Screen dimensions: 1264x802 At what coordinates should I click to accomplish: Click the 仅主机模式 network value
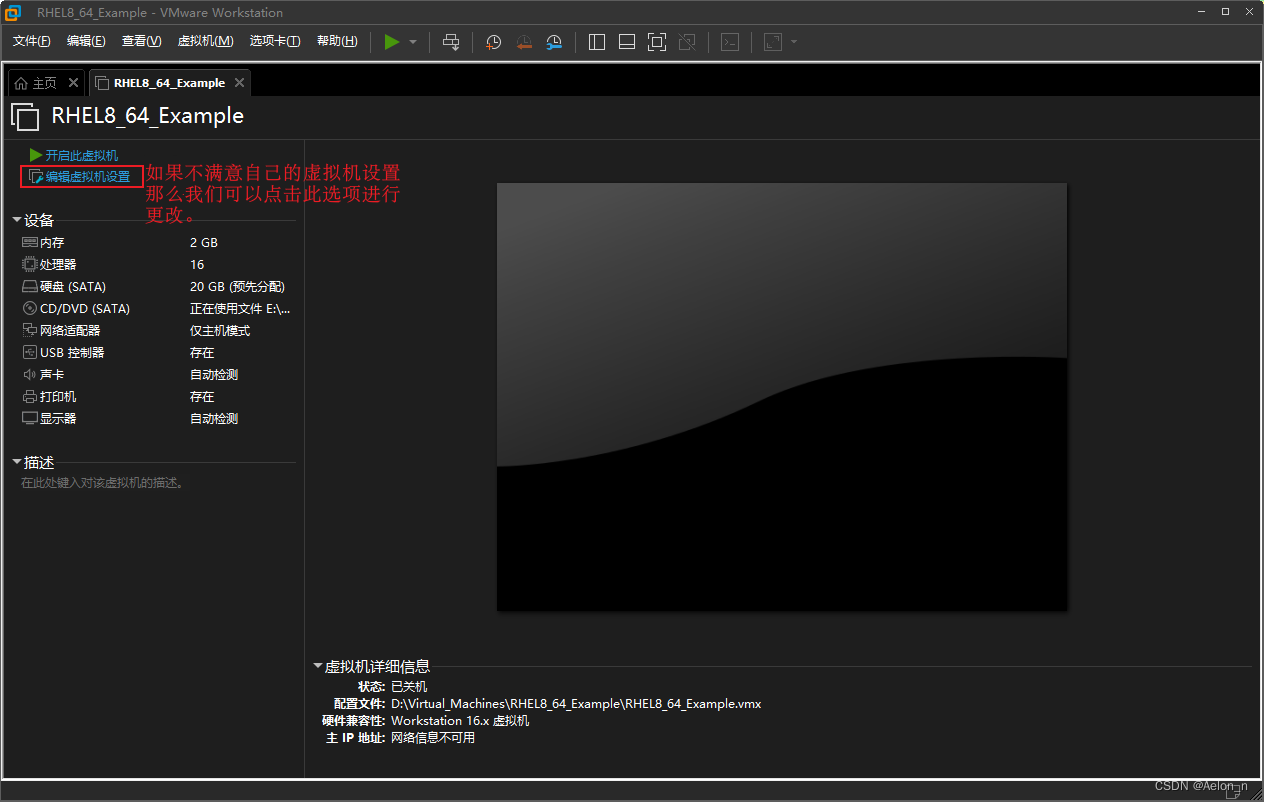220,330
